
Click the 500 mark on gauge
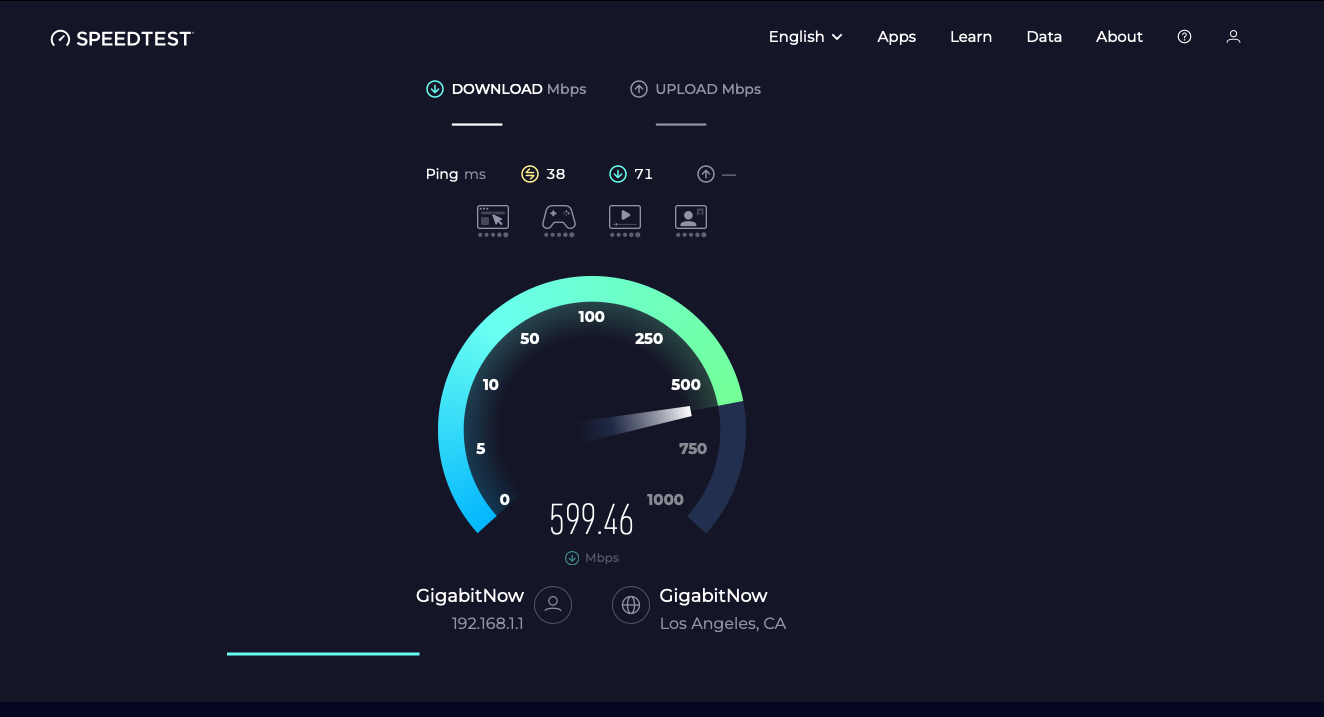click(686, 385)
